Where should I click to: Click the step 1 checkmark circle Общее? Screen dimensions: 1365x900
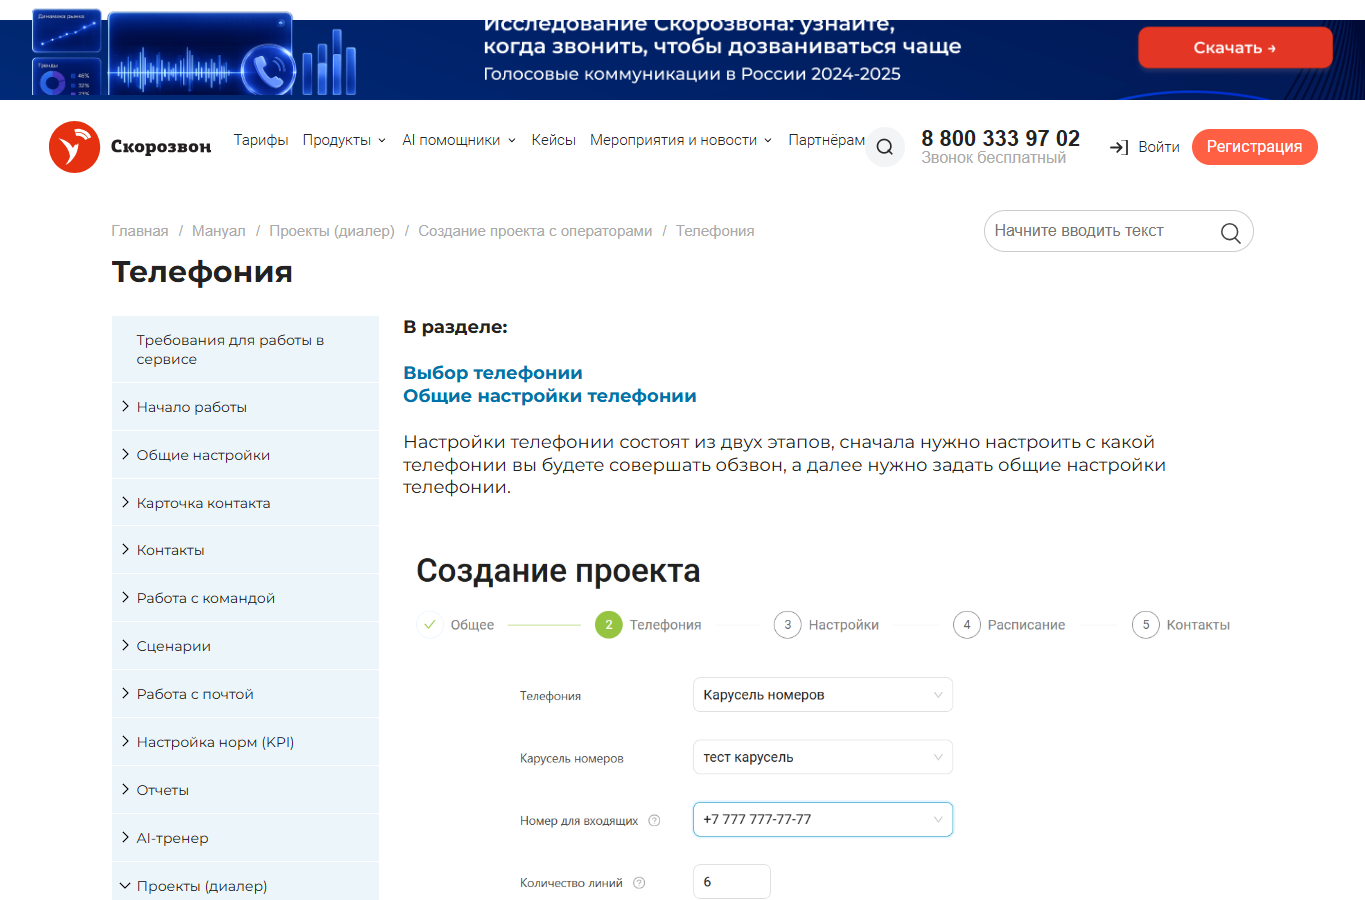(430, 625)
